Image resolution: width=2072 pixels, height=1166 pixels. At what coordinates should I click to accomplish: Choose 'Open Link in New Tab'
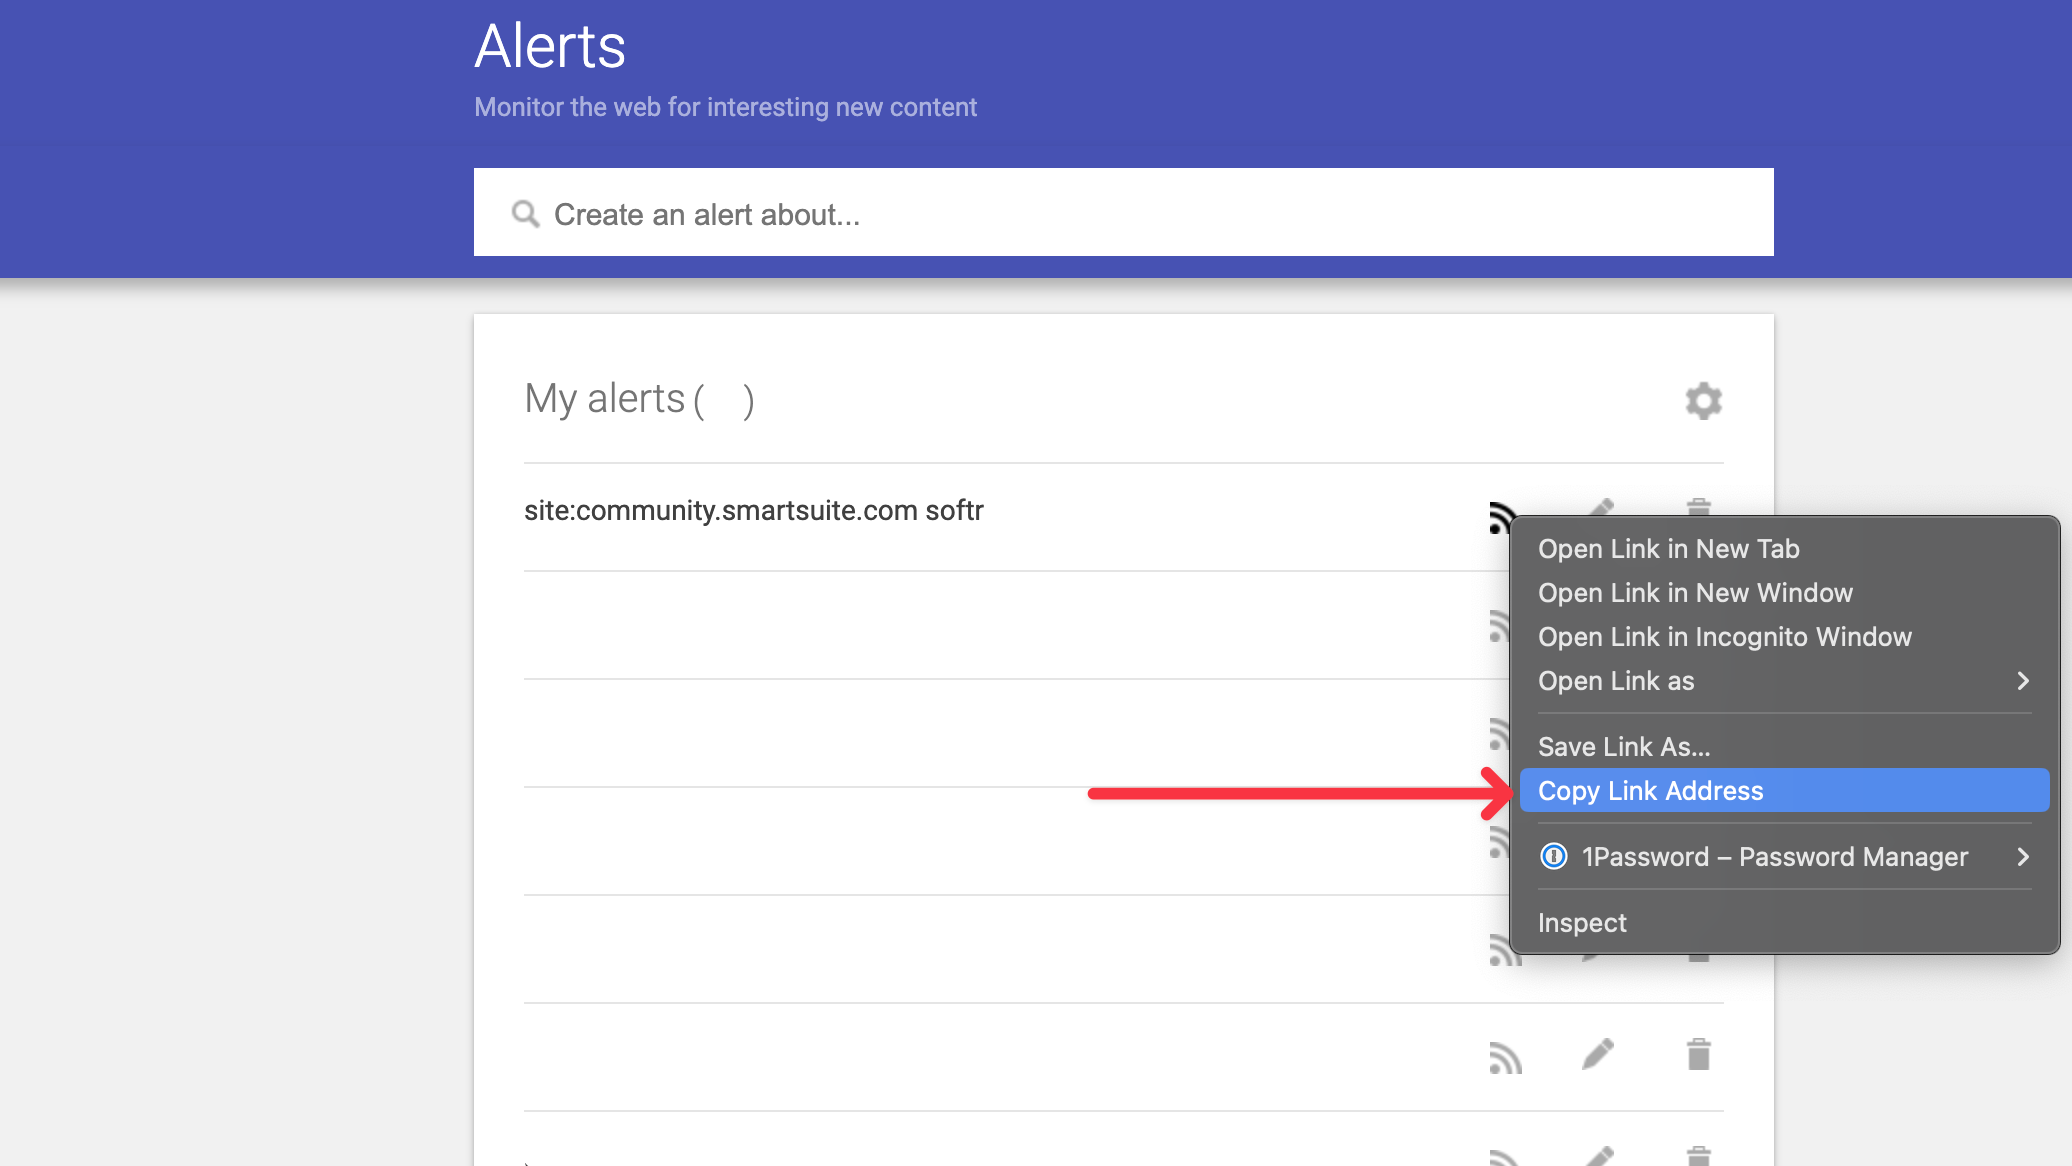click(x=1668, y=549)
